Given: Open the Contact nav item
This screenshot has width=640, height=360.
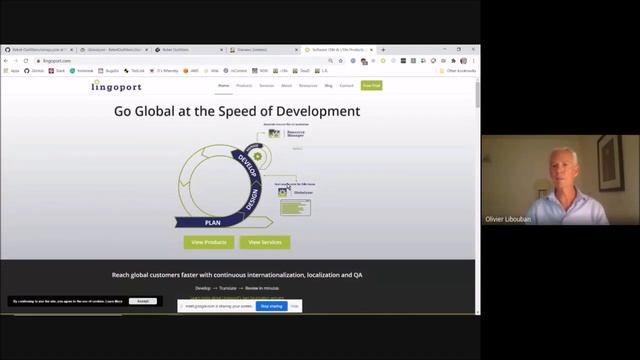Looking at the screenshot, I should coord(347,86).
